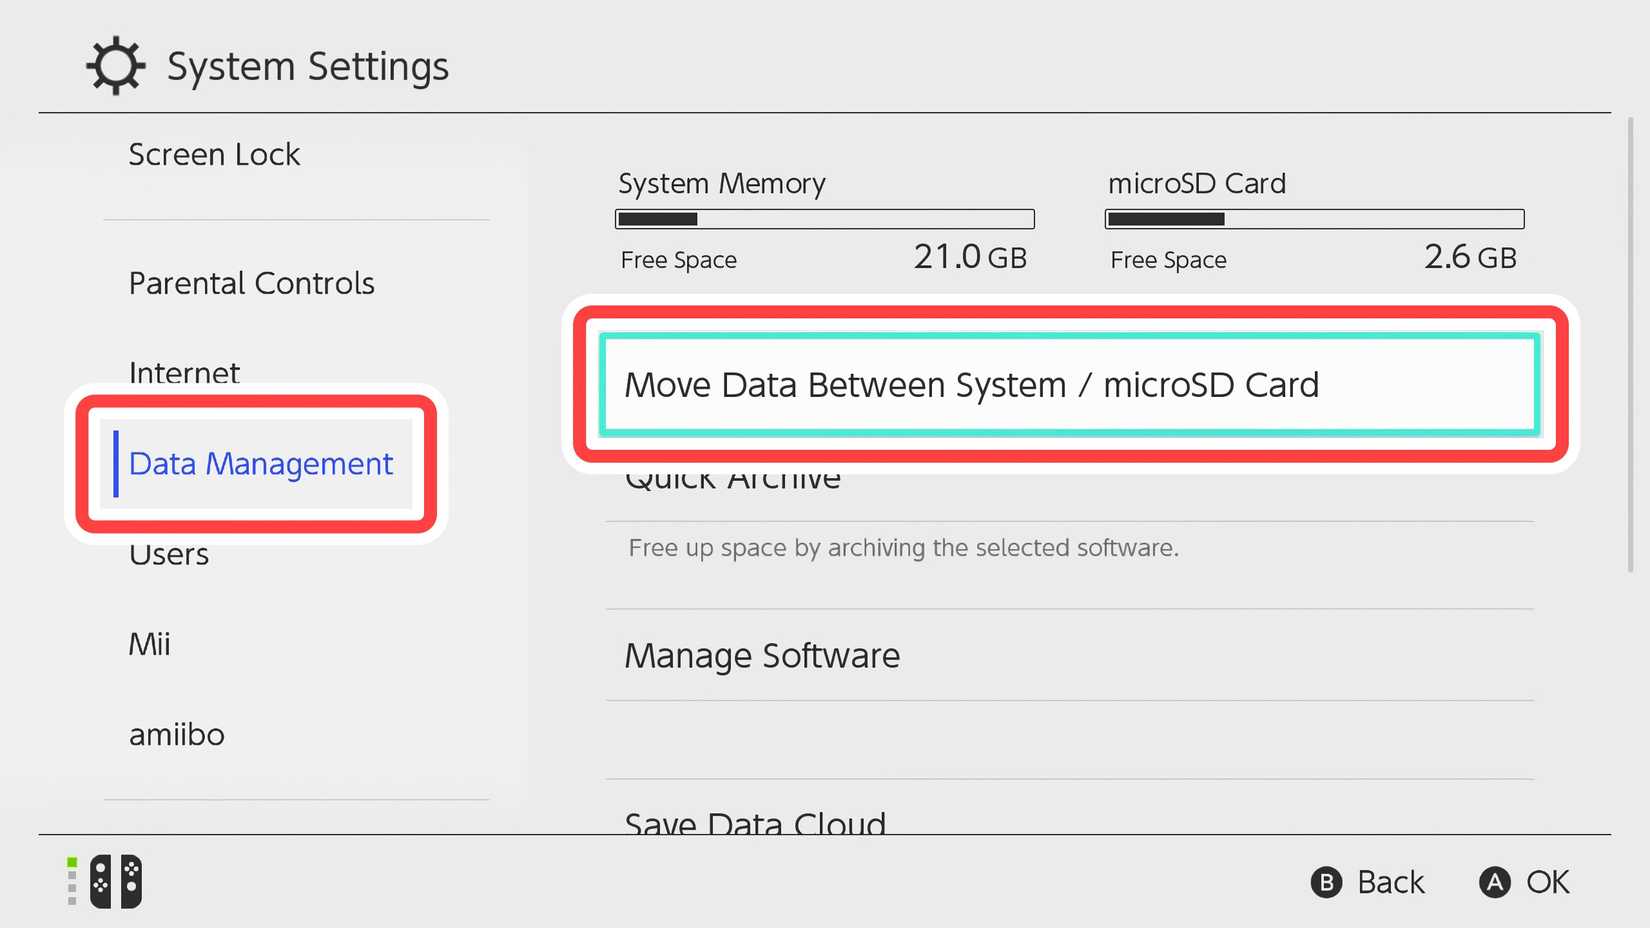Click the Joy-Con controller icon
Screen dimensions: 1650x928
[115, 881]
